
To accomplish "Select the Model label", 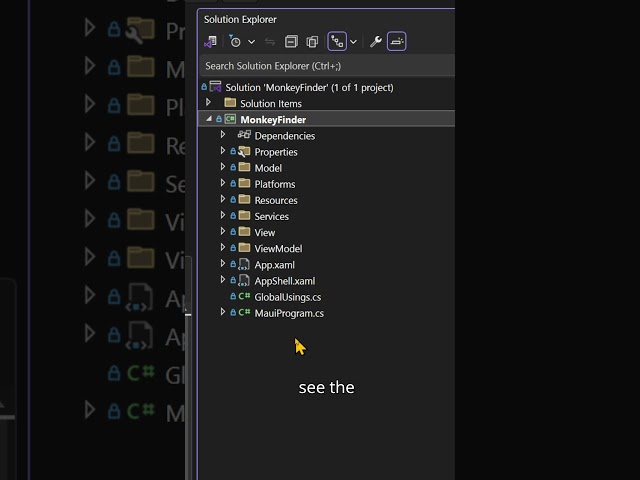I will 268,168.
